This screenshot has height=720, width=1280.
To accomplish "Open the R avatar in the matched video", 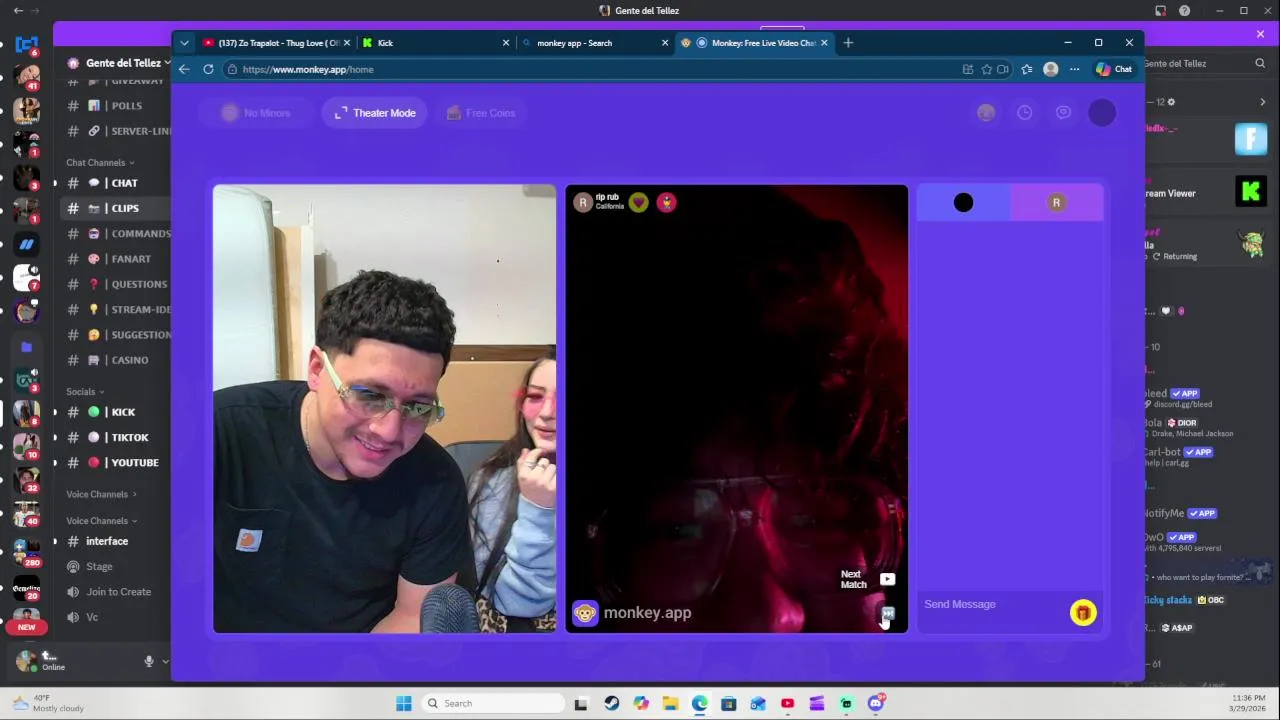I will [583, 203].
